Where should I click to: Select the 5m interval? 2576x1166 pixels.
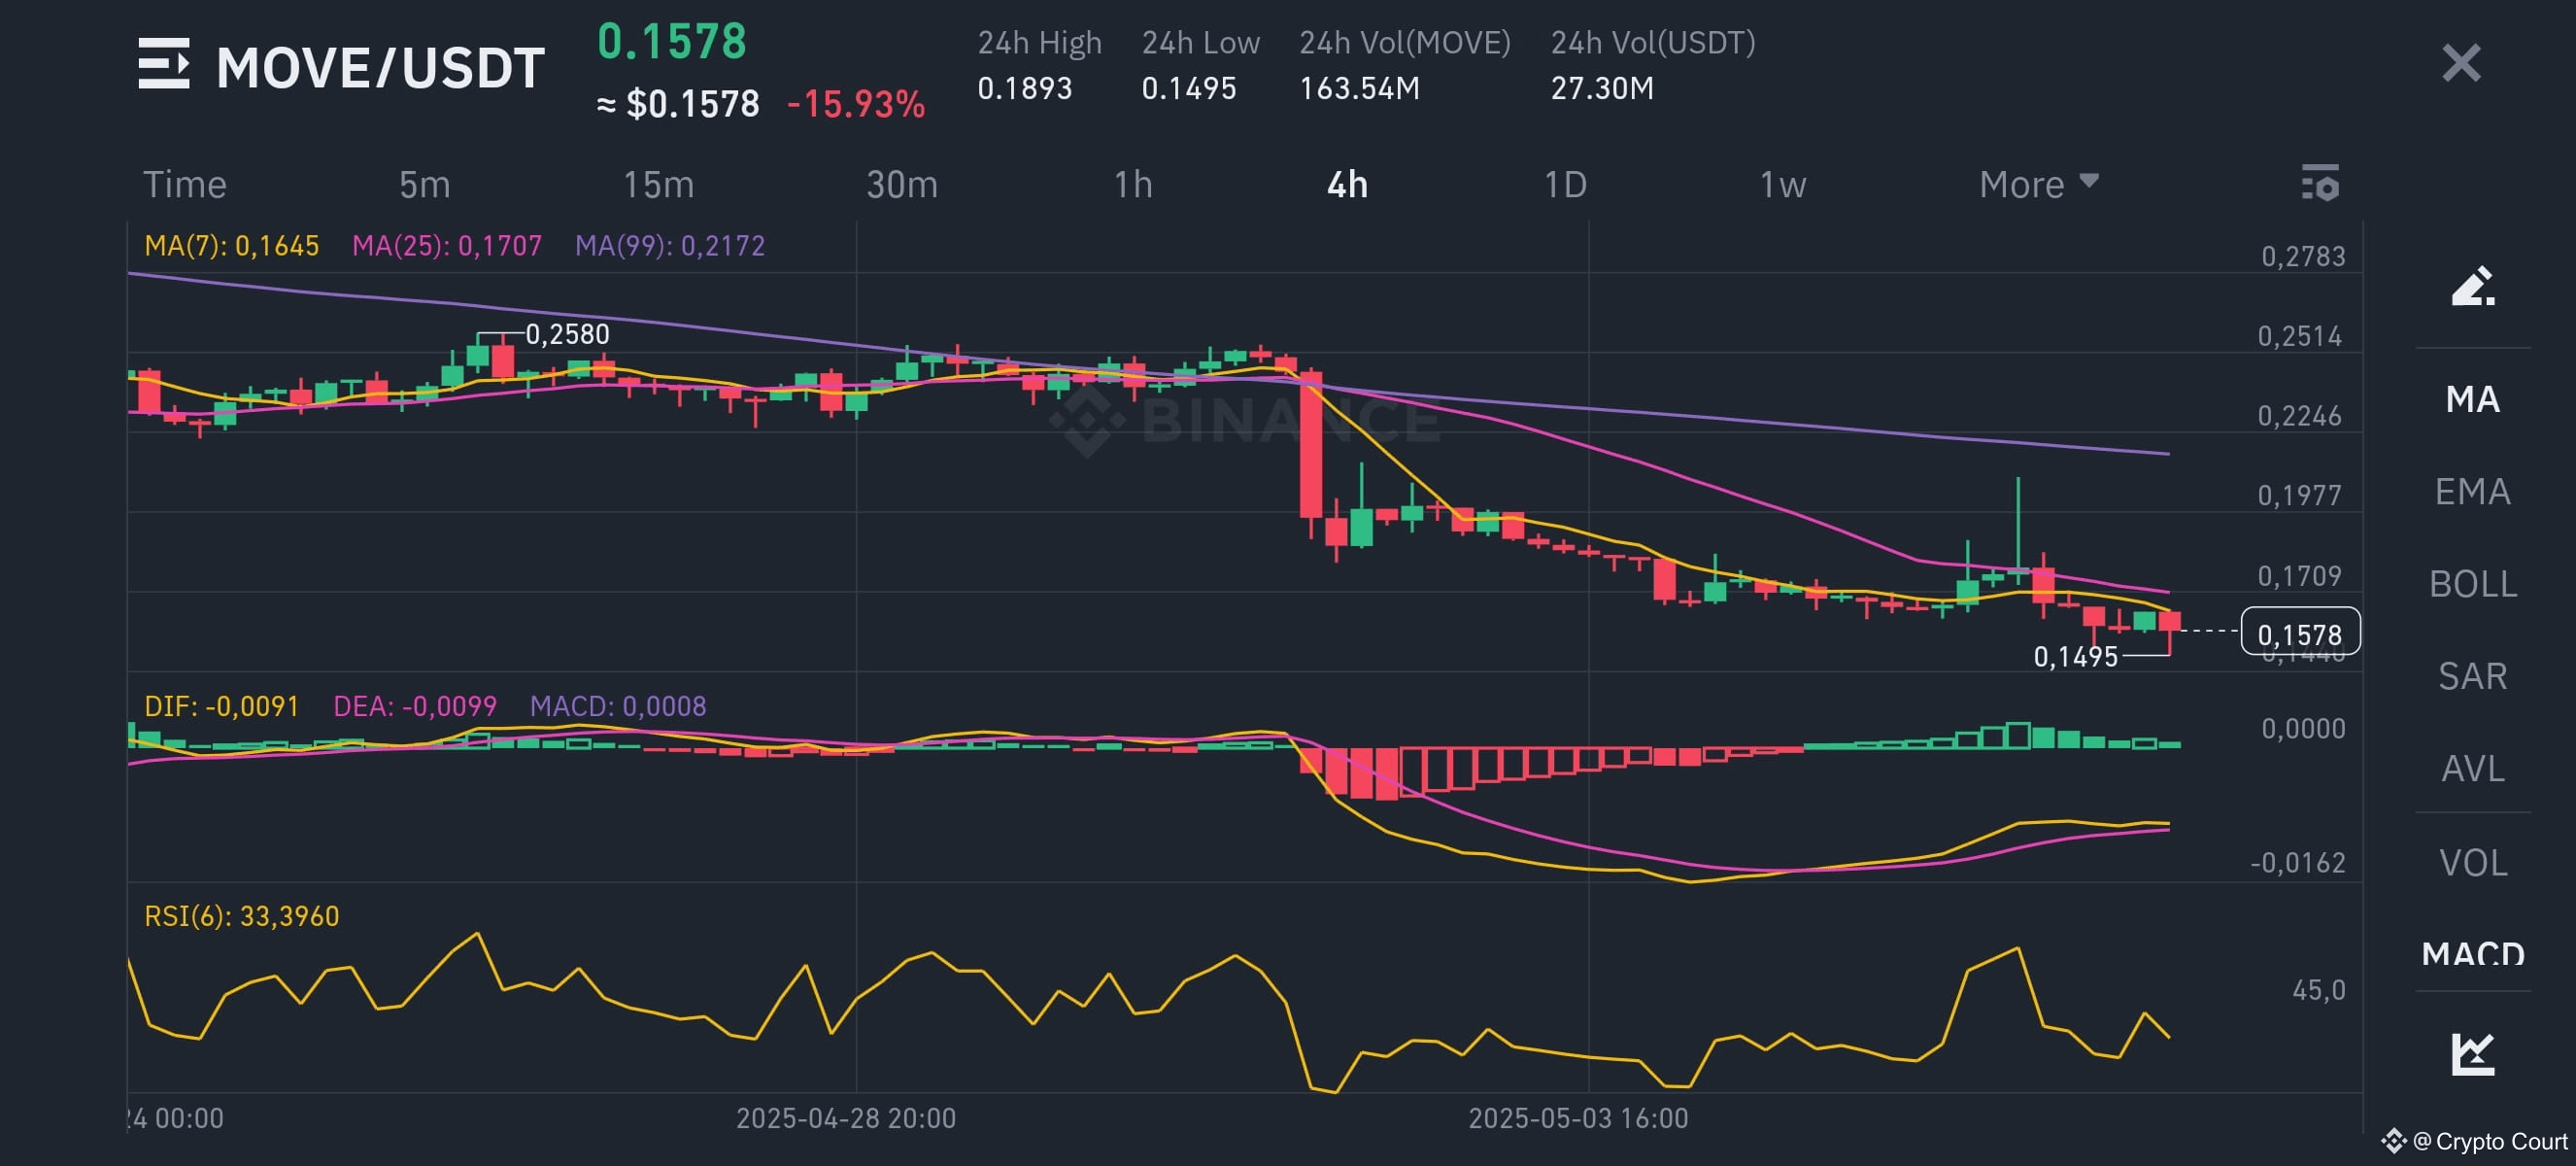click(424, 185)
